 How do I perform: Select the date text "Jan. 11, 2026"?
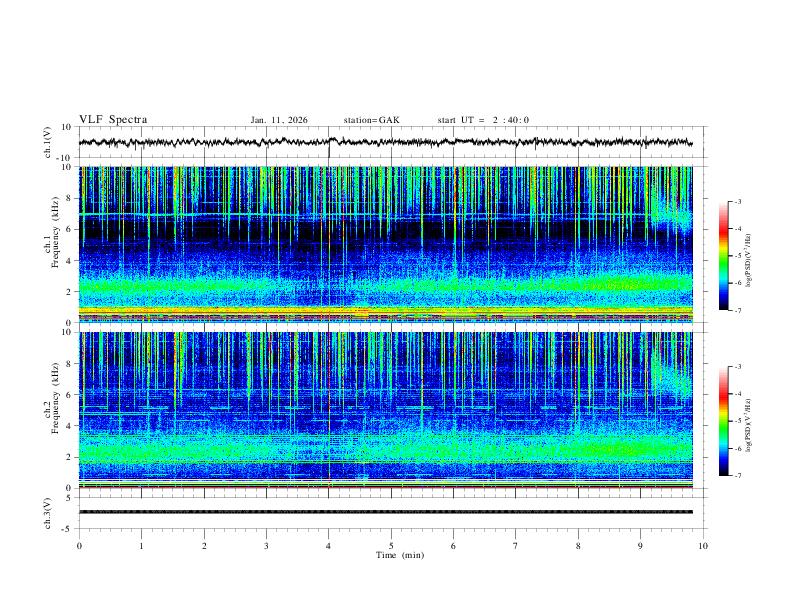pyautogui.click(x=279, y=120)
